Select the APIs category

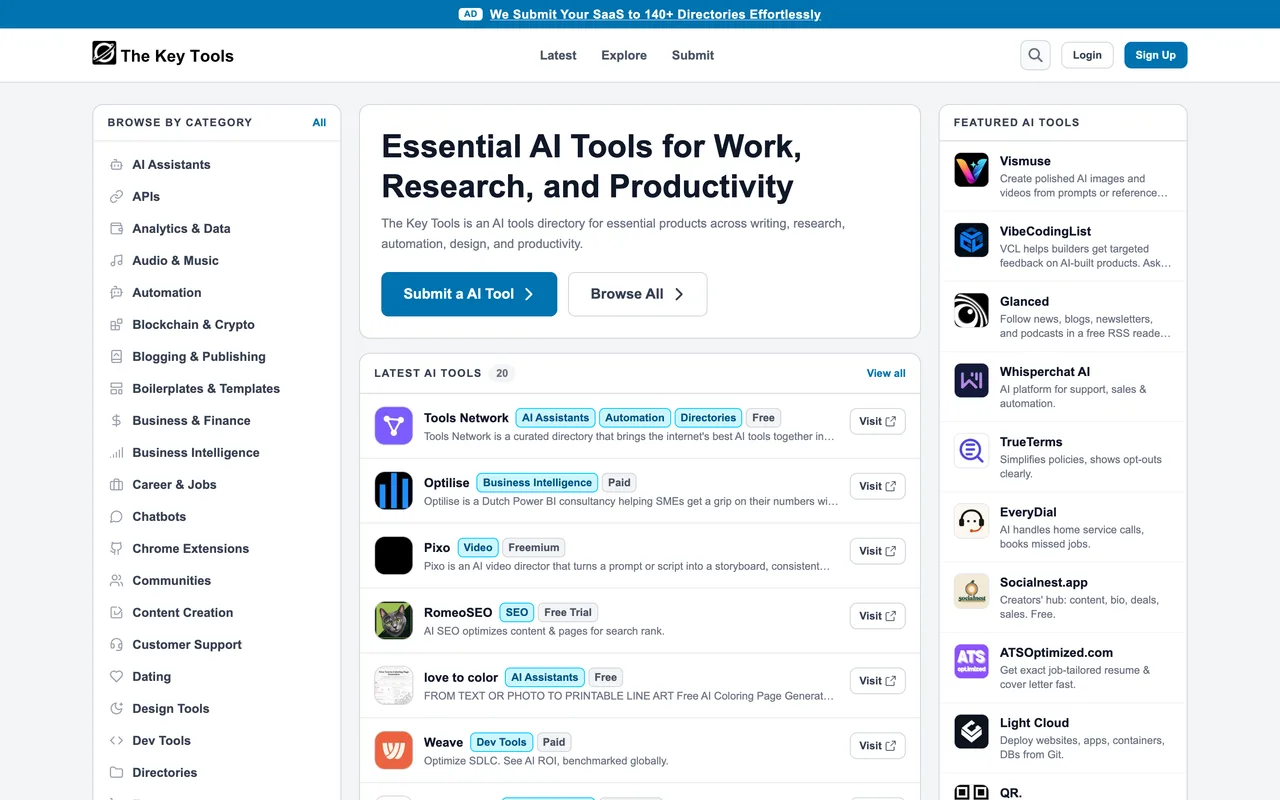217,196
